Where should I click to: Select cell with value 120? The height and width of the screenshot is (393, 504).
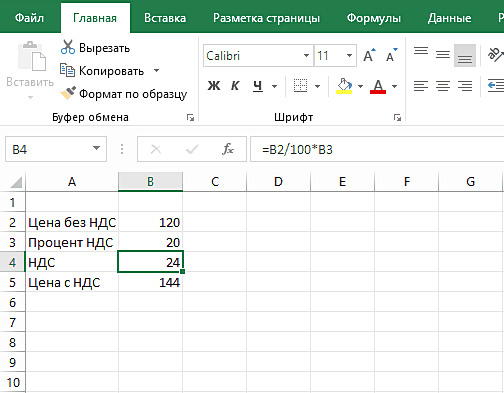tap(150, 222)
